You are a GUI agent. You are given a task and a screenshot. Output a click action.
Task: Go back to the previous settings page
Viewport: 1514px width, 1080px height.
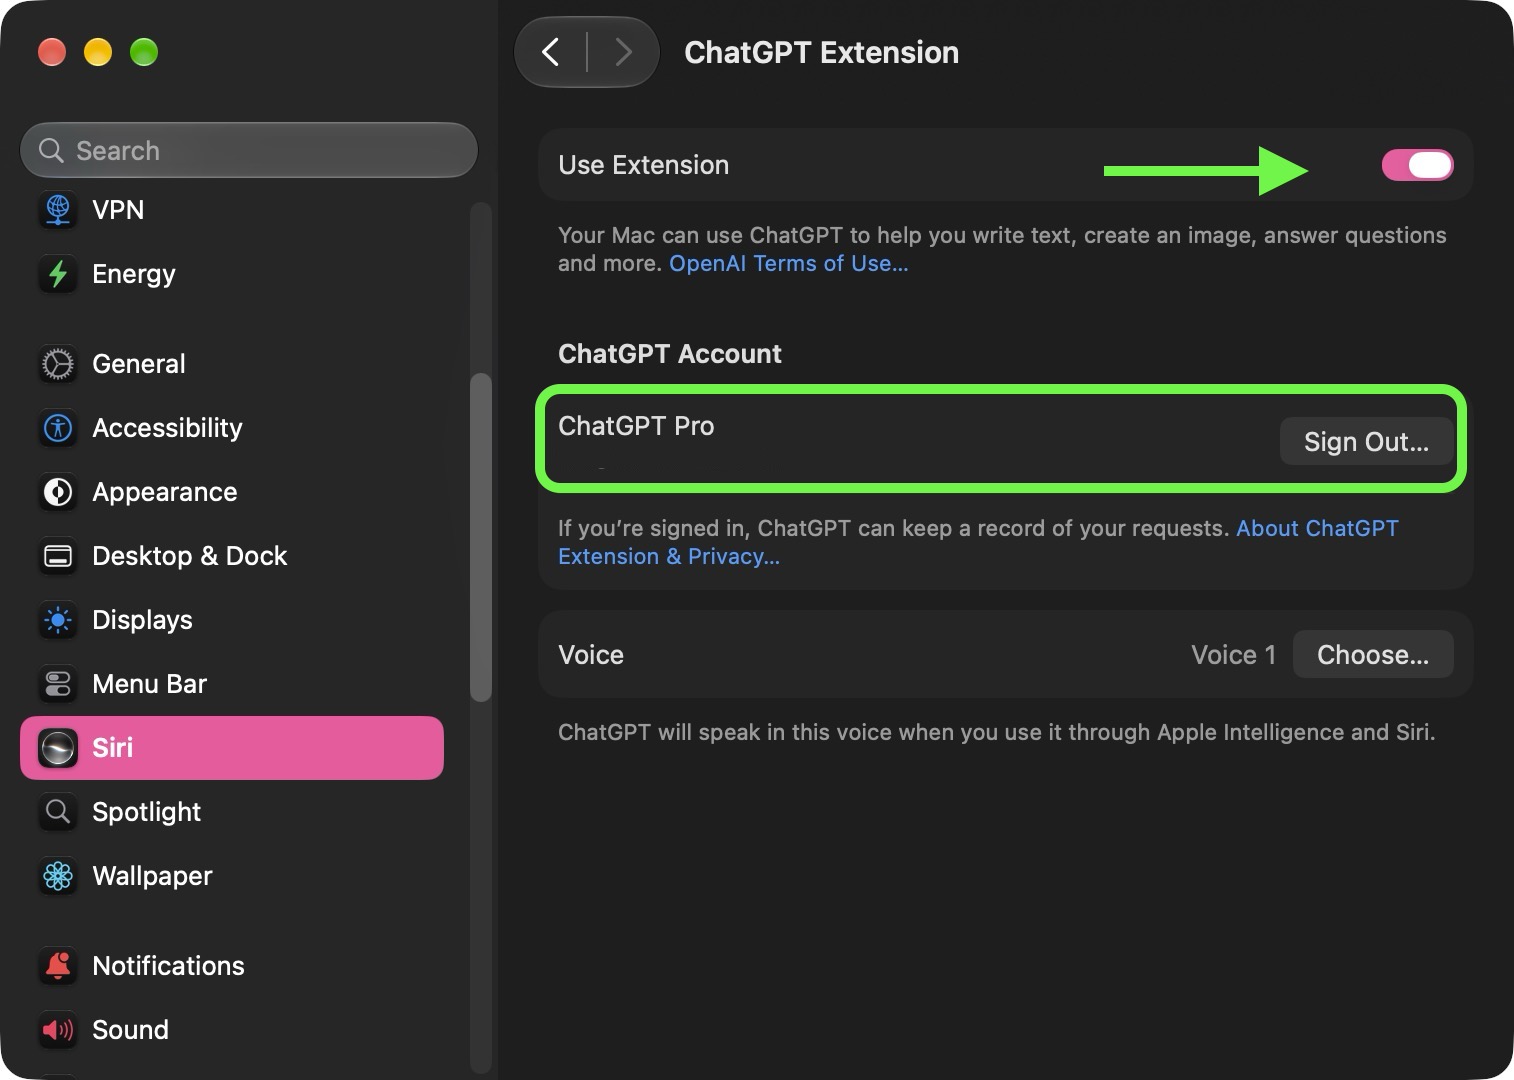coord(551,52)
